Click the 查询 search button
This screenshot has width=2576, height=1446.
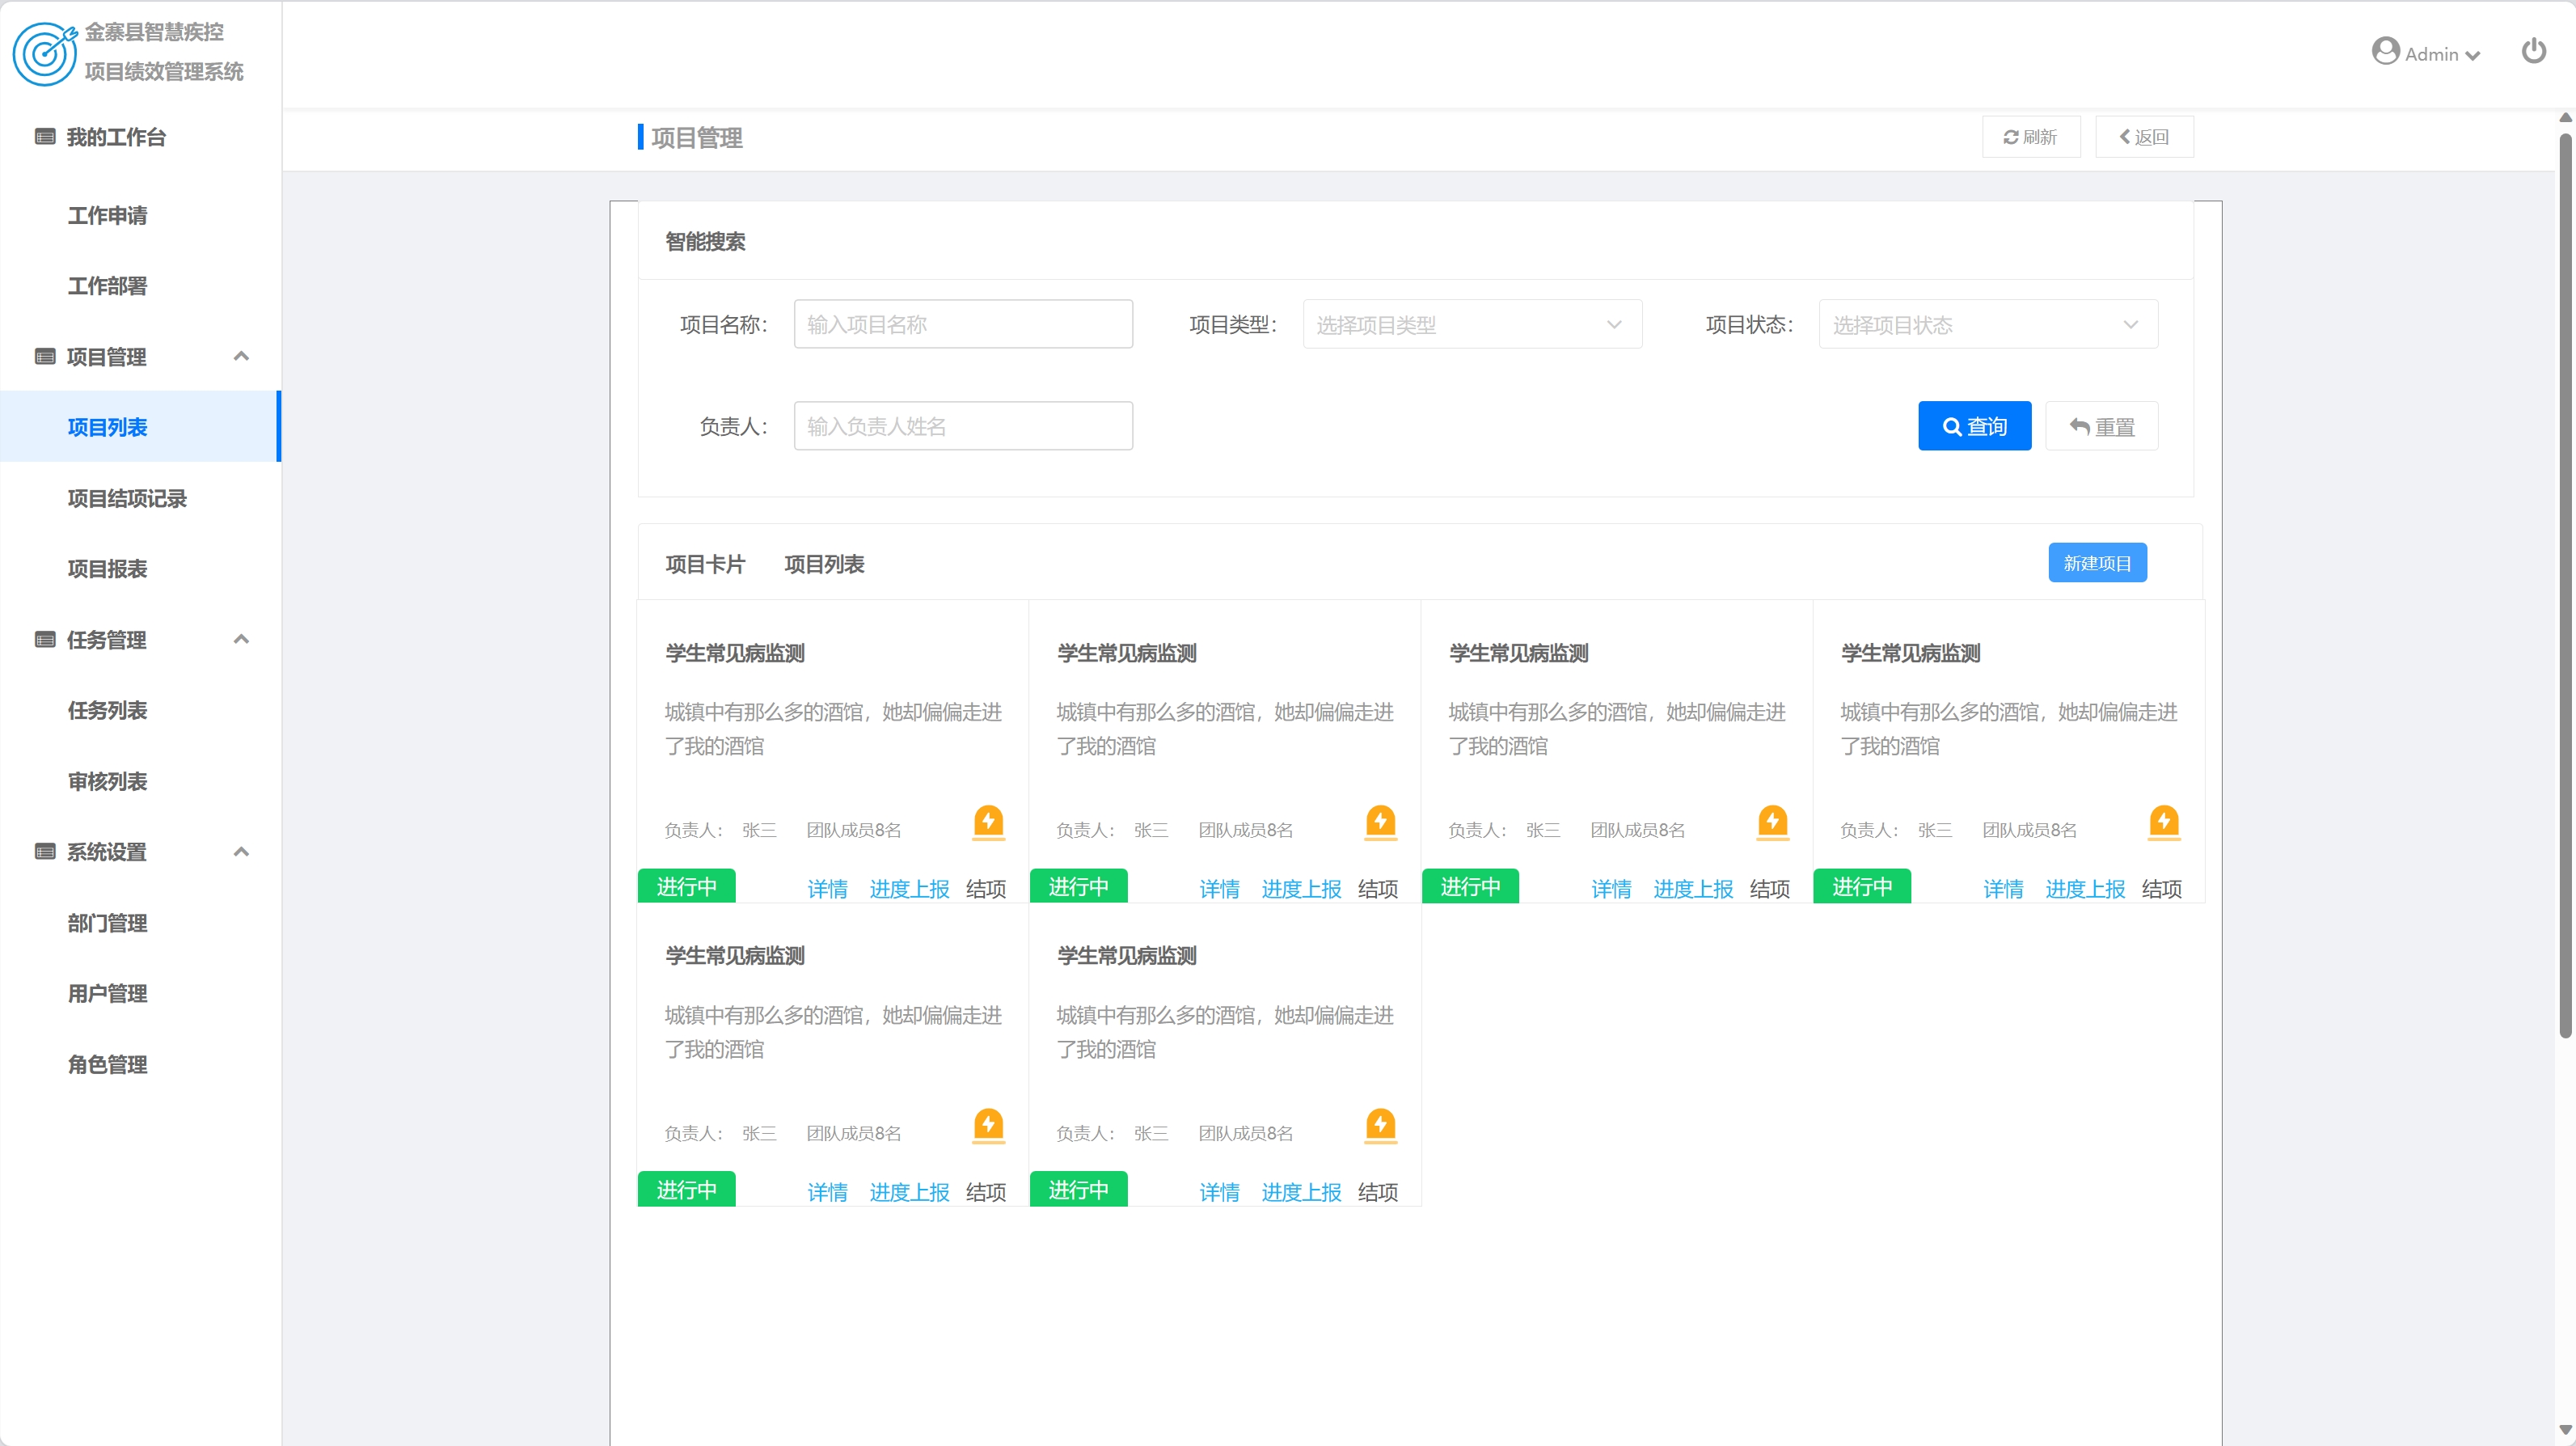[1974, 426]
